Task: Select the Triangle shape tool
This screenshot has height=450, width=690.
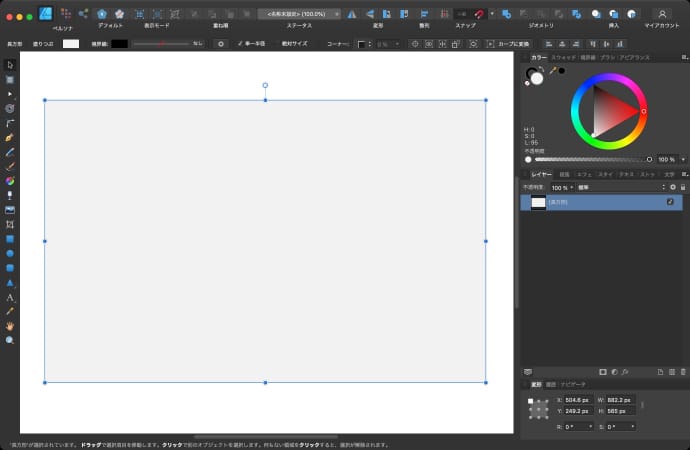Action: [x=10, y=283]
